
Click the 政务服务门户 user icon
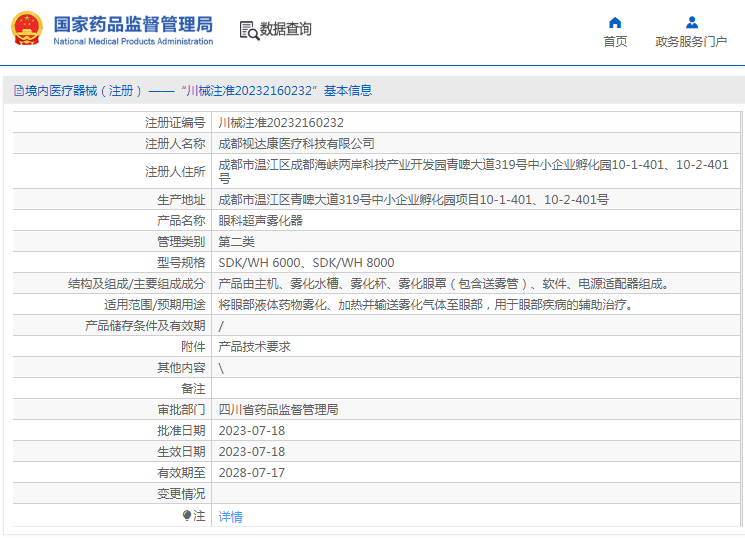pos(691,22)
